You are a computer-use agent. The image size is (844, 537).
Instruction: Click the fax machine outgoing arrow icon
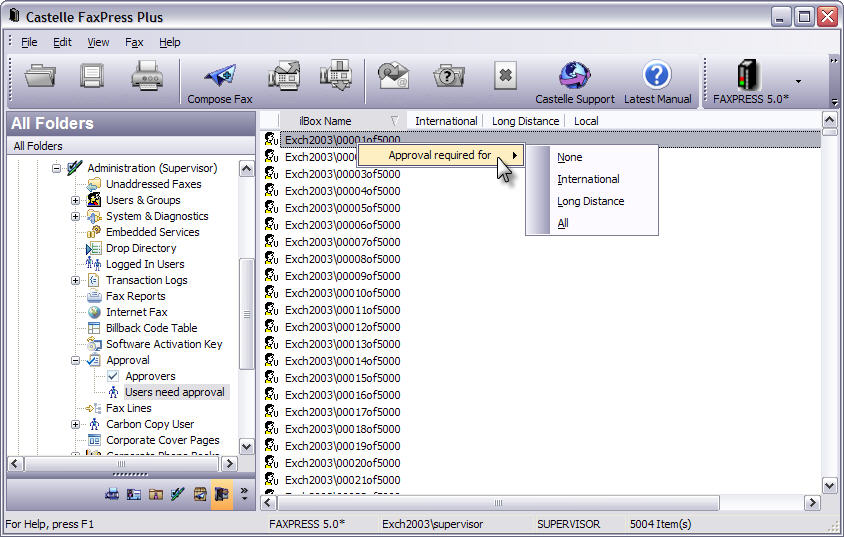point(284,75)
